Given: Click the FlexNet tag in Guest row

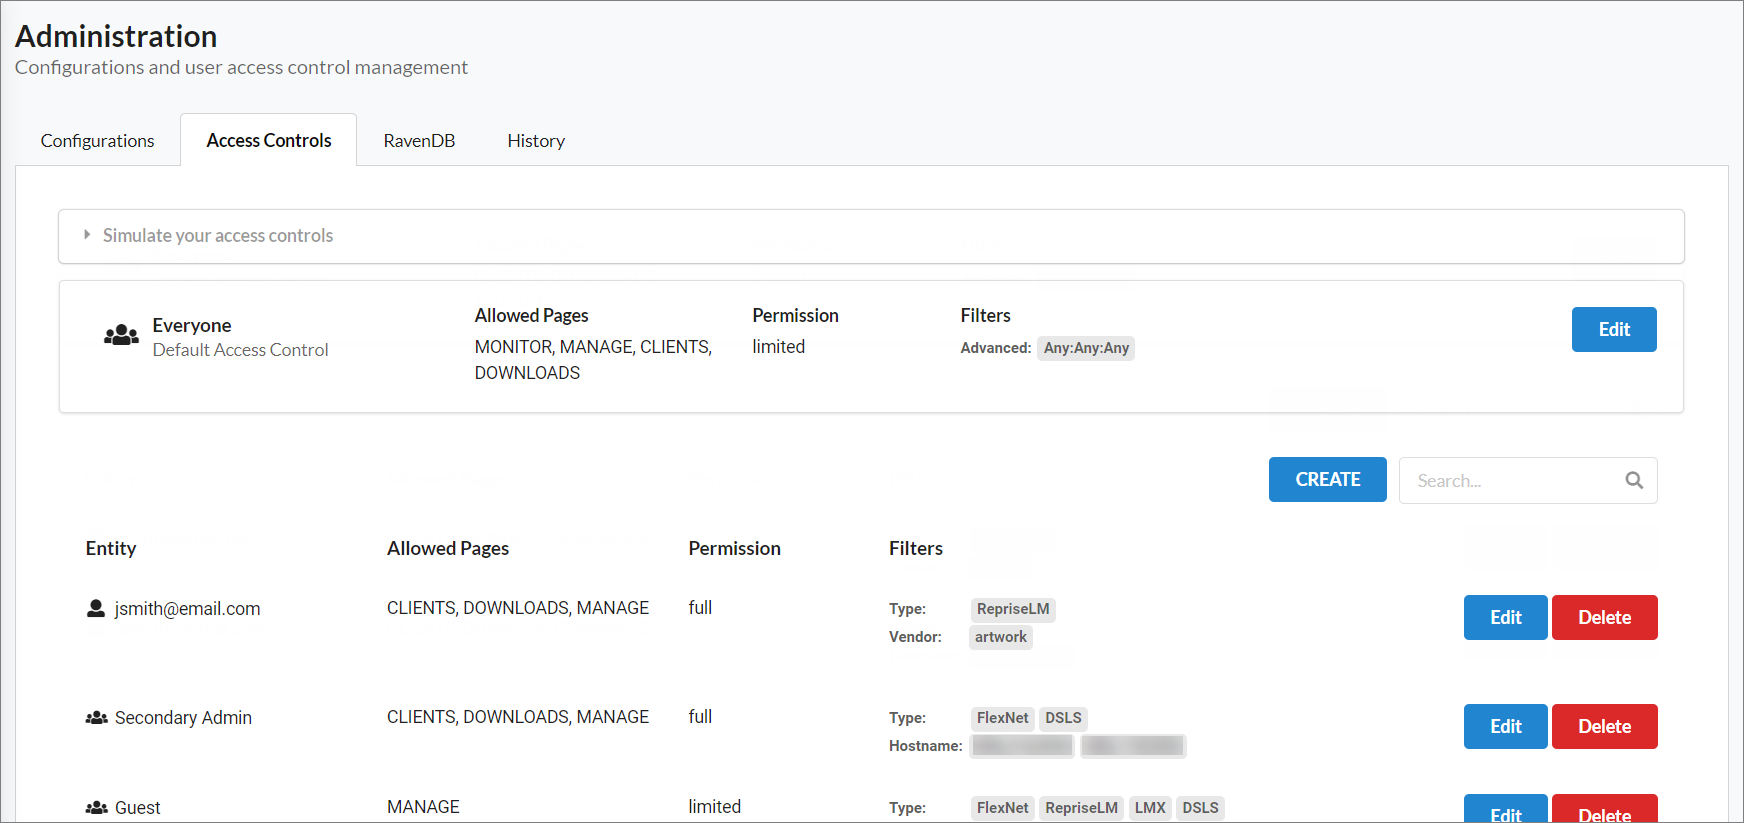Looking at the screenshot, I should (x=1002, y=808).
